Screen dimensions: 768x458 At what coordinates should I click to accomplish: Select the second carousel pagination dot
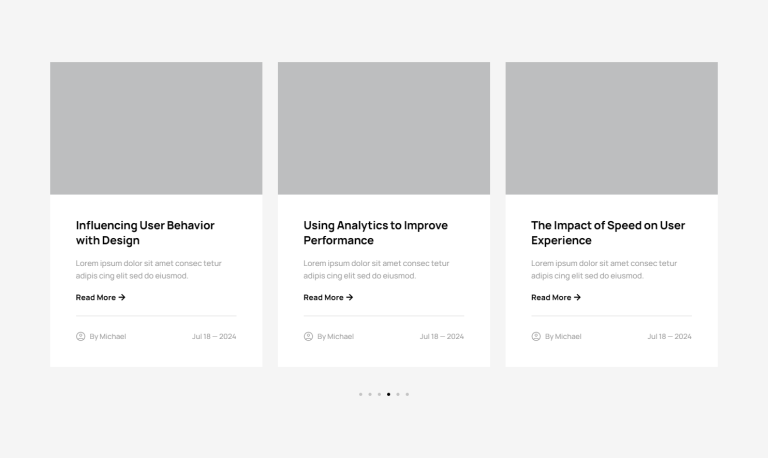(370, 394)
